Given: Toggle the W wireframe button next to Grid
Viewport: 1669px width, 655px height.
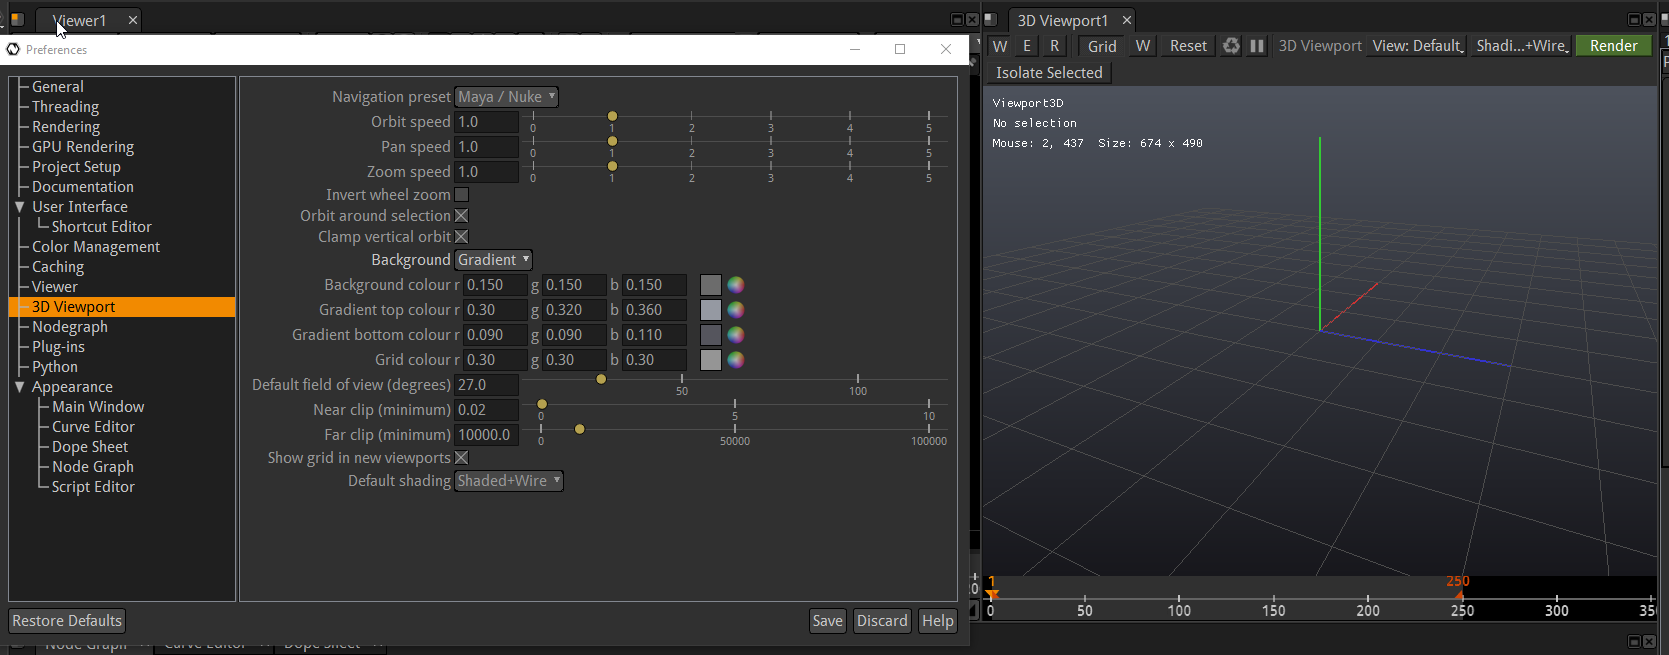Looking at the screenshot, I should [x=1143, y=46].
